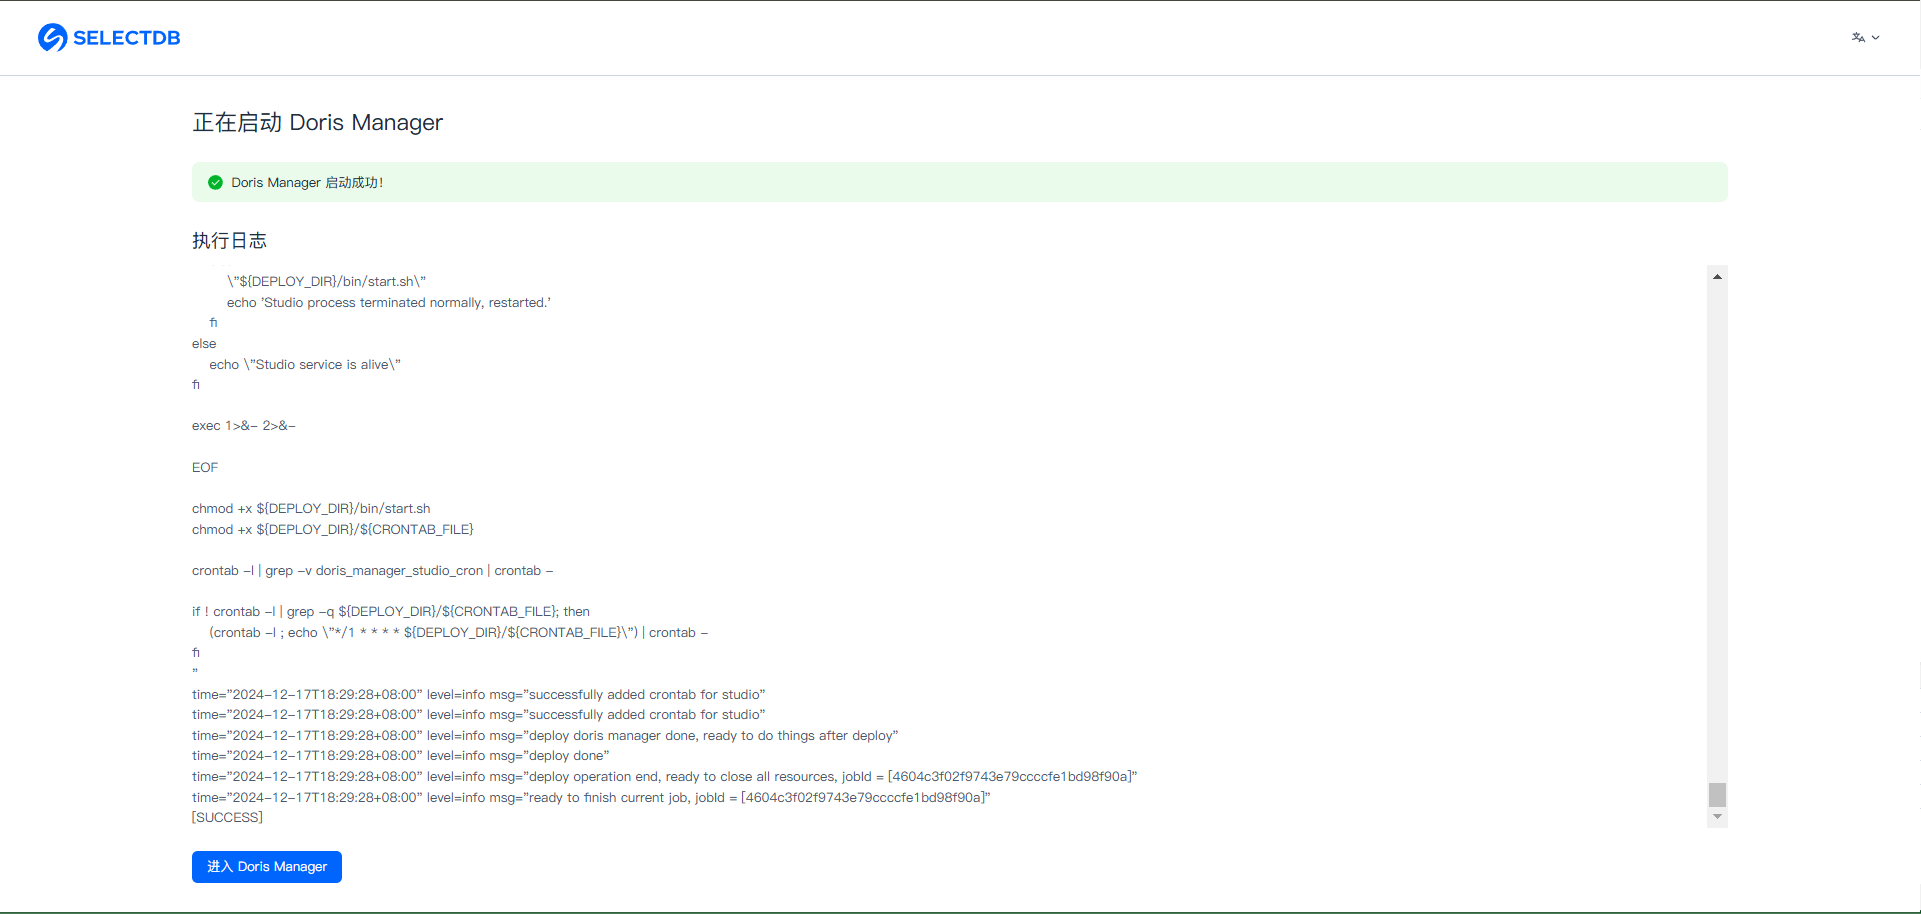The width and height of the screenshot is (1921, 914).
Task: Click the green success checkmark icon
Action: 215,183
